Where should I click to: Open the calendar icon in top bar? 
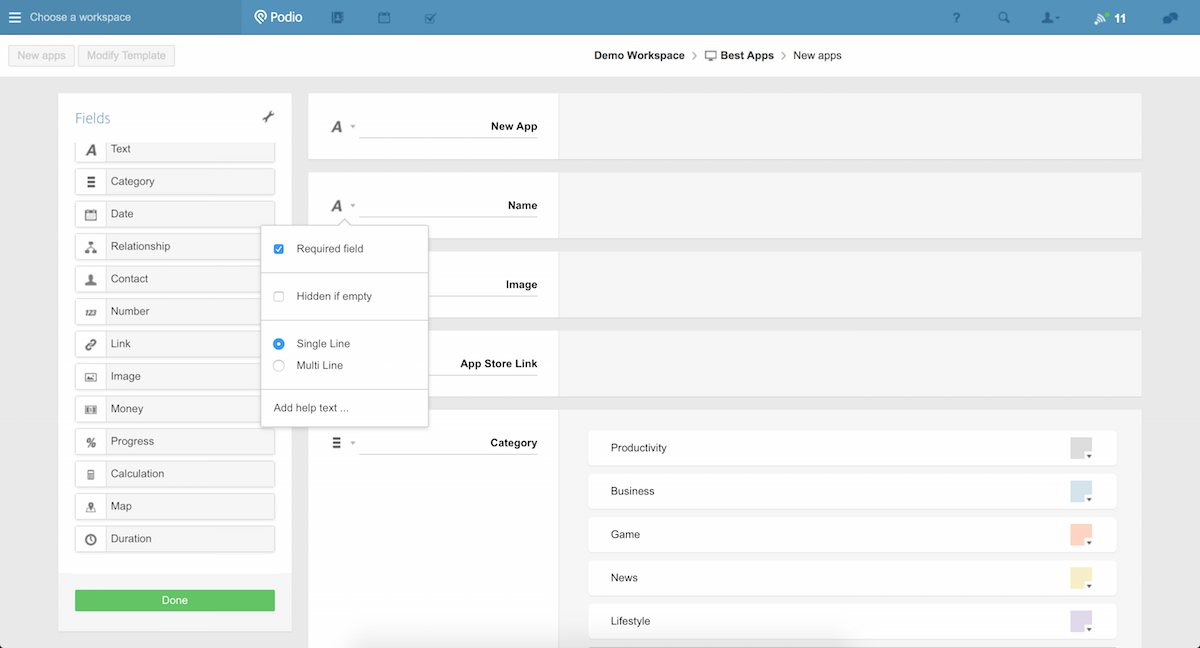pyautogui.click(x=384, y=18)
